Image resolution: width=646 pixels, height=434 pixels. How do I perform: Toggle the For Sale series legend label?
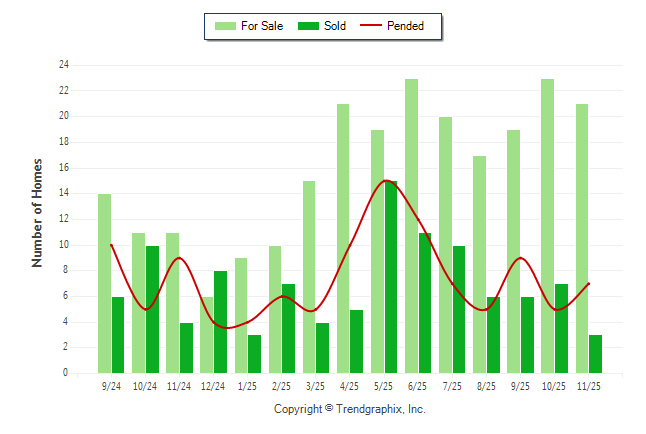tap(264, 26)
